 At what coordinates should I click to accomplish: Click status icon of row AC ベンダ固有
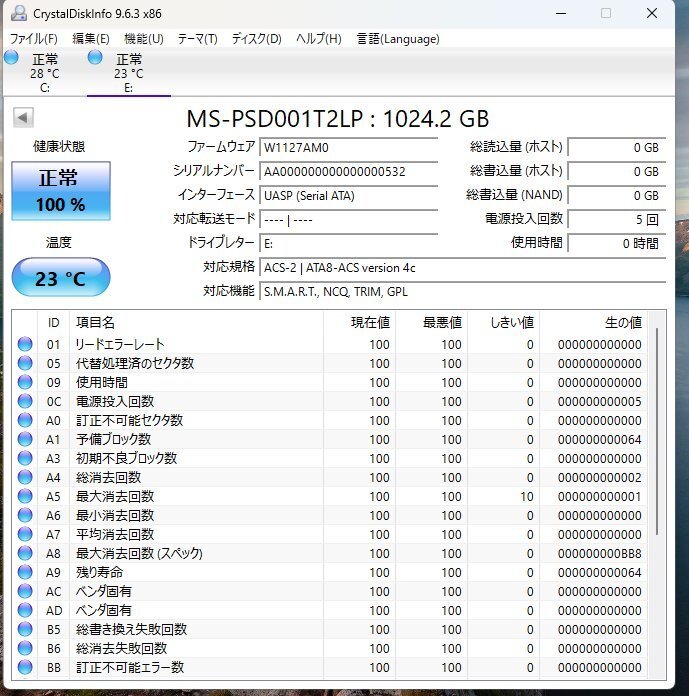(x=25, y=591)
